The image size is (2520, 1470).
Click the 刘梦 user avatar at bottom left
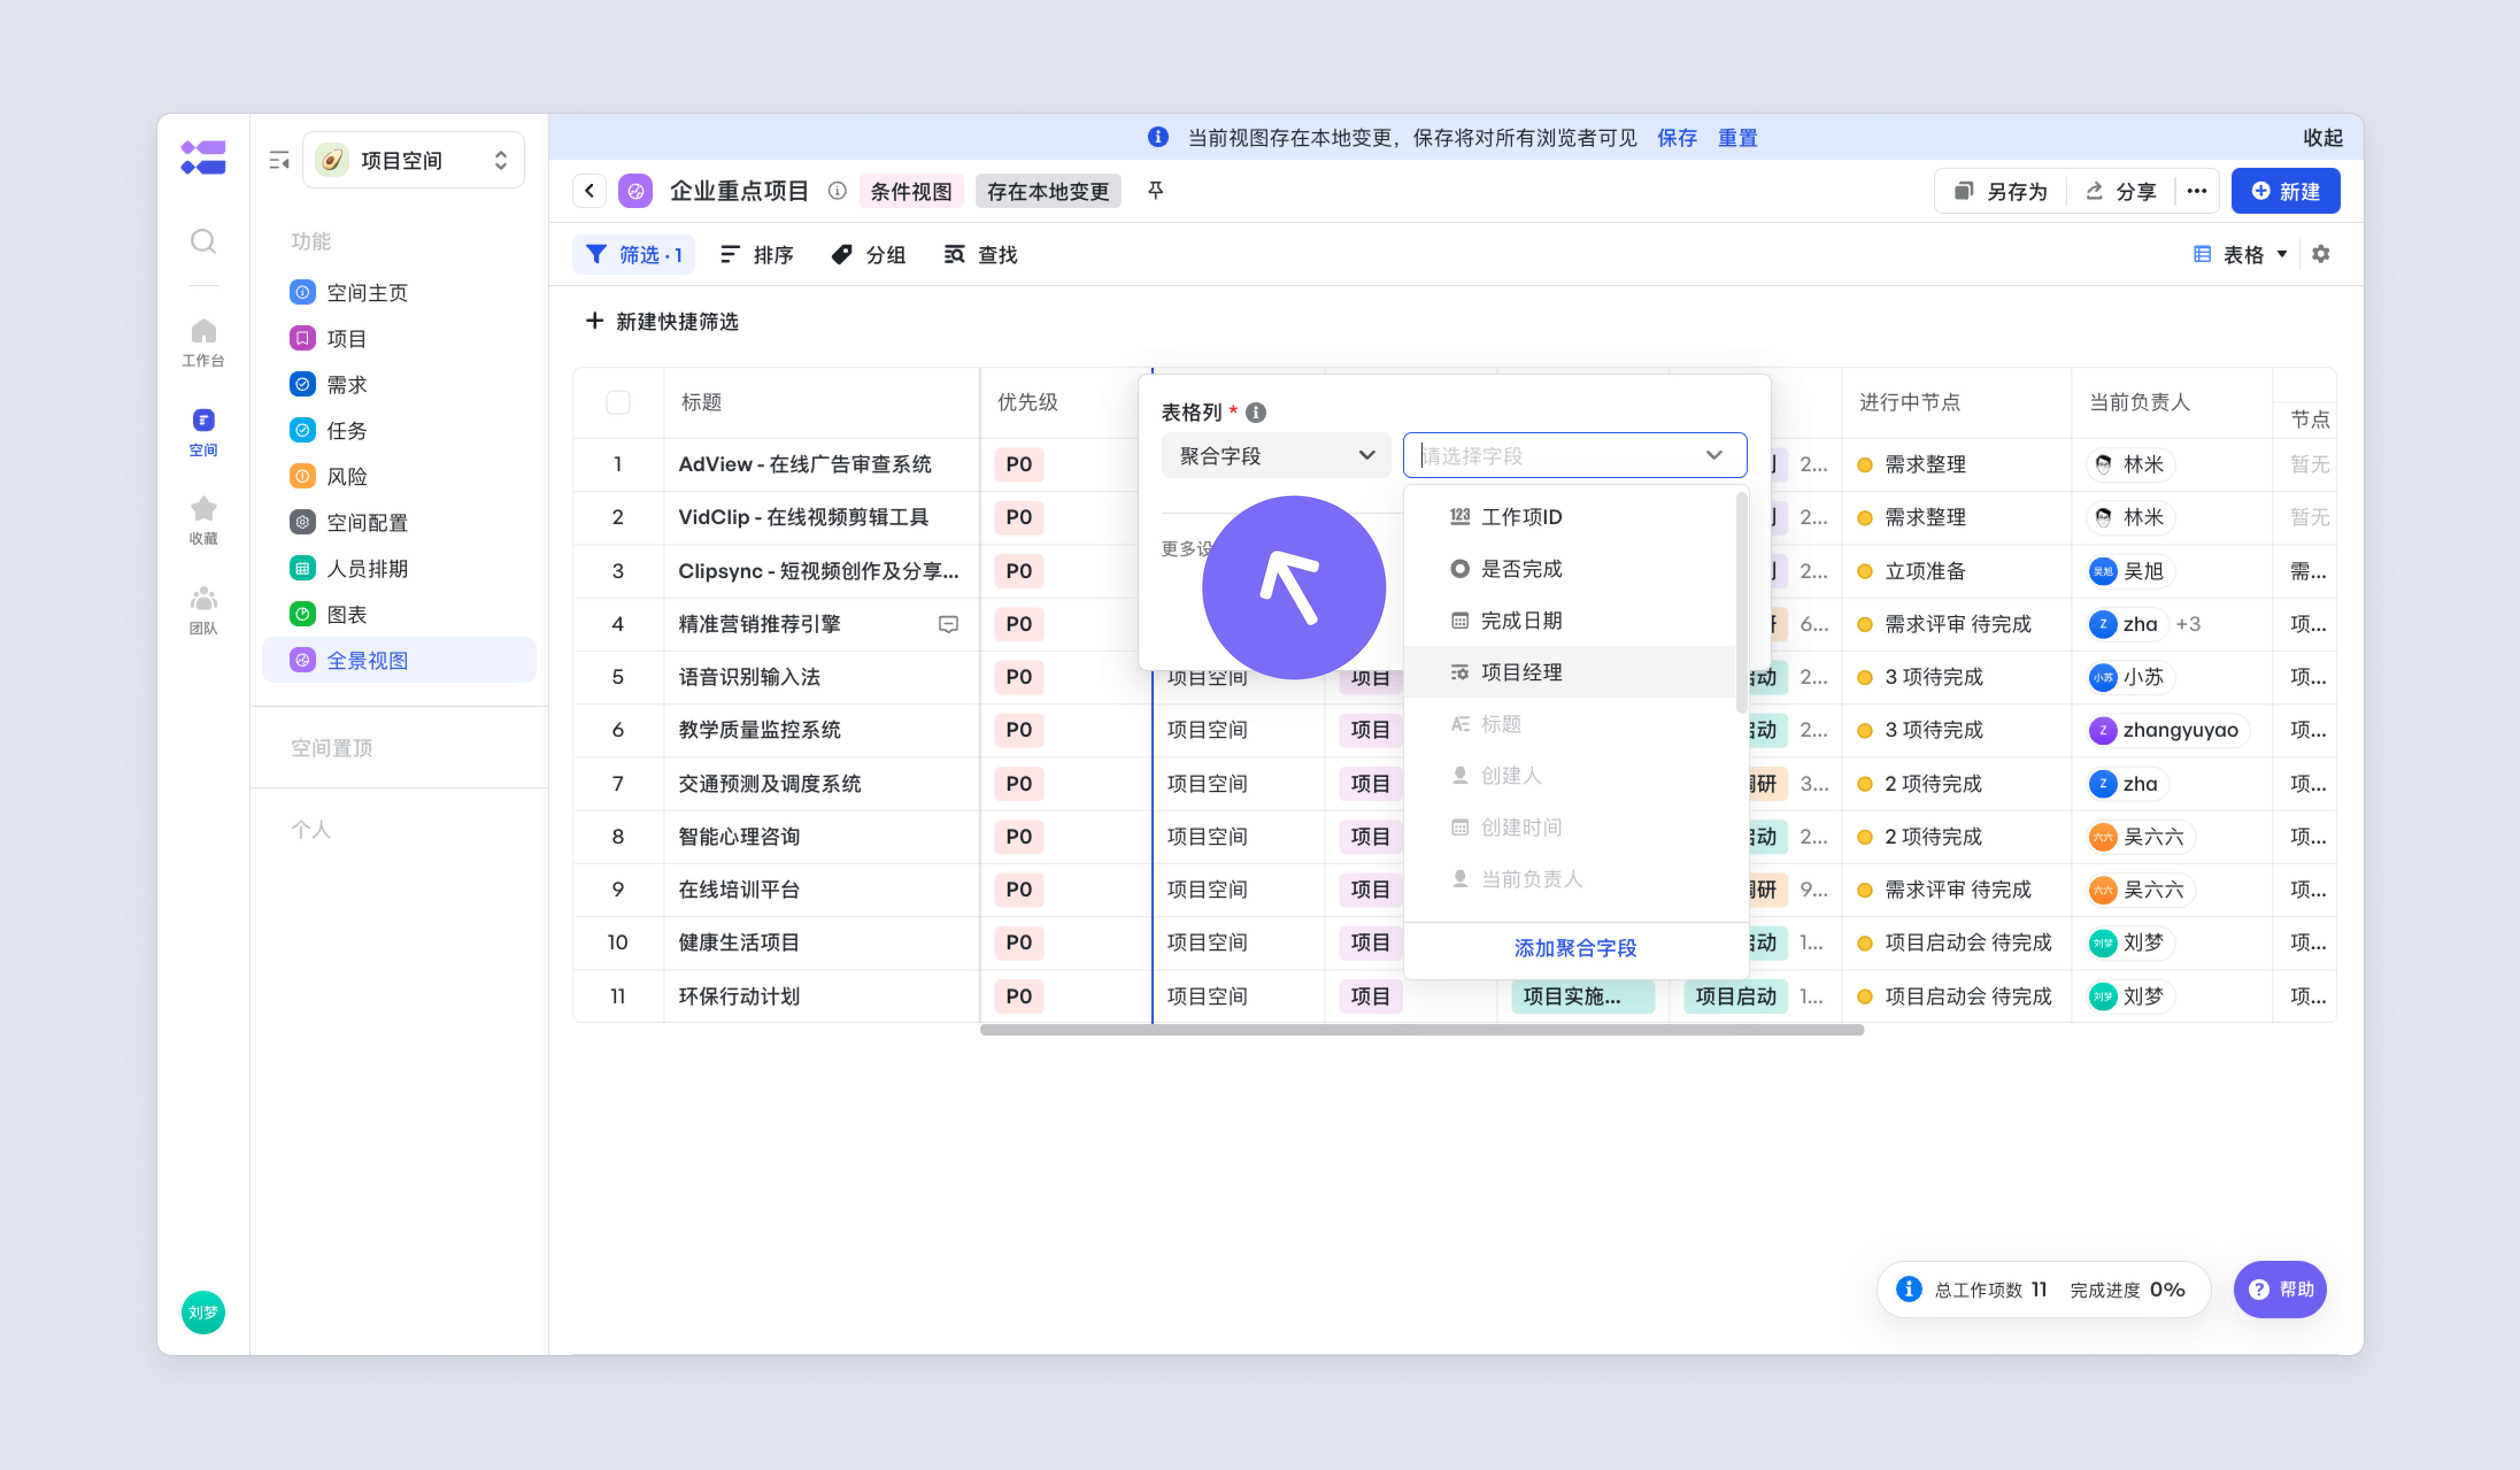click(203, 1312)
